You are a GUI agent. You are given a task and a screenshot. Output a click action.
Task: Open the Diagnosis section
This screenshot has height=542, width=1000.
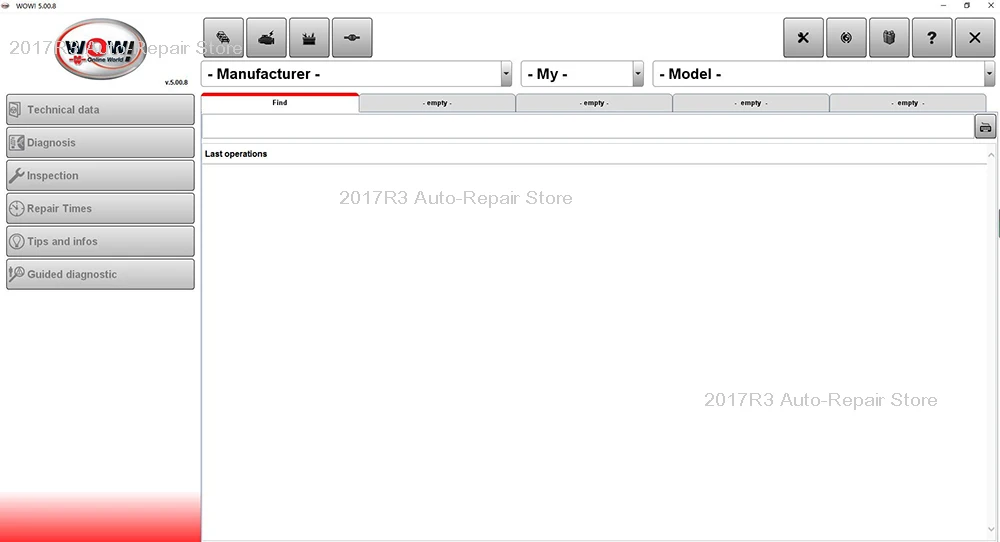click(x=100, y=143)
